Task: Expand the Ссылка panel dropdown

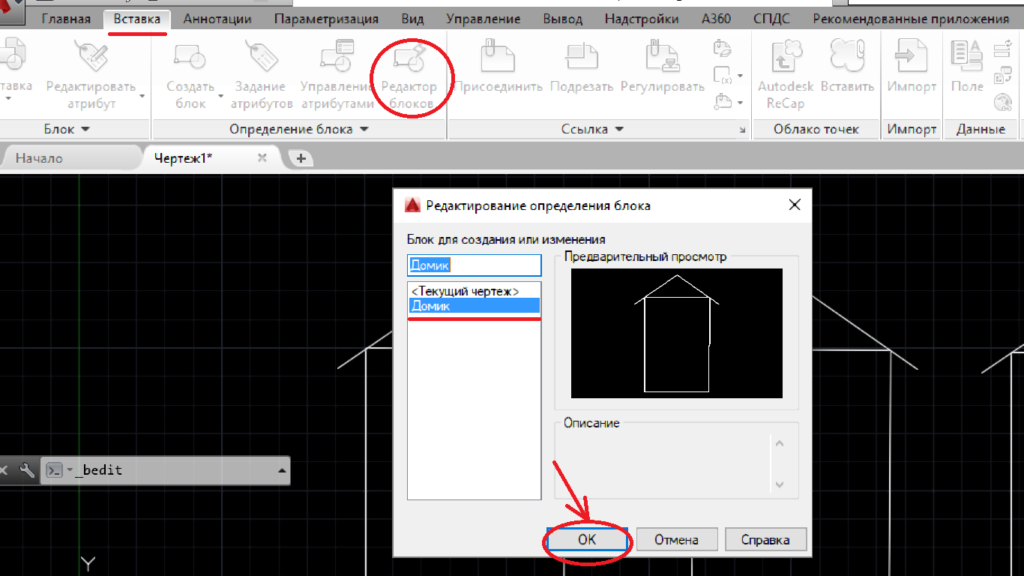Action: (x=619, y=130)
